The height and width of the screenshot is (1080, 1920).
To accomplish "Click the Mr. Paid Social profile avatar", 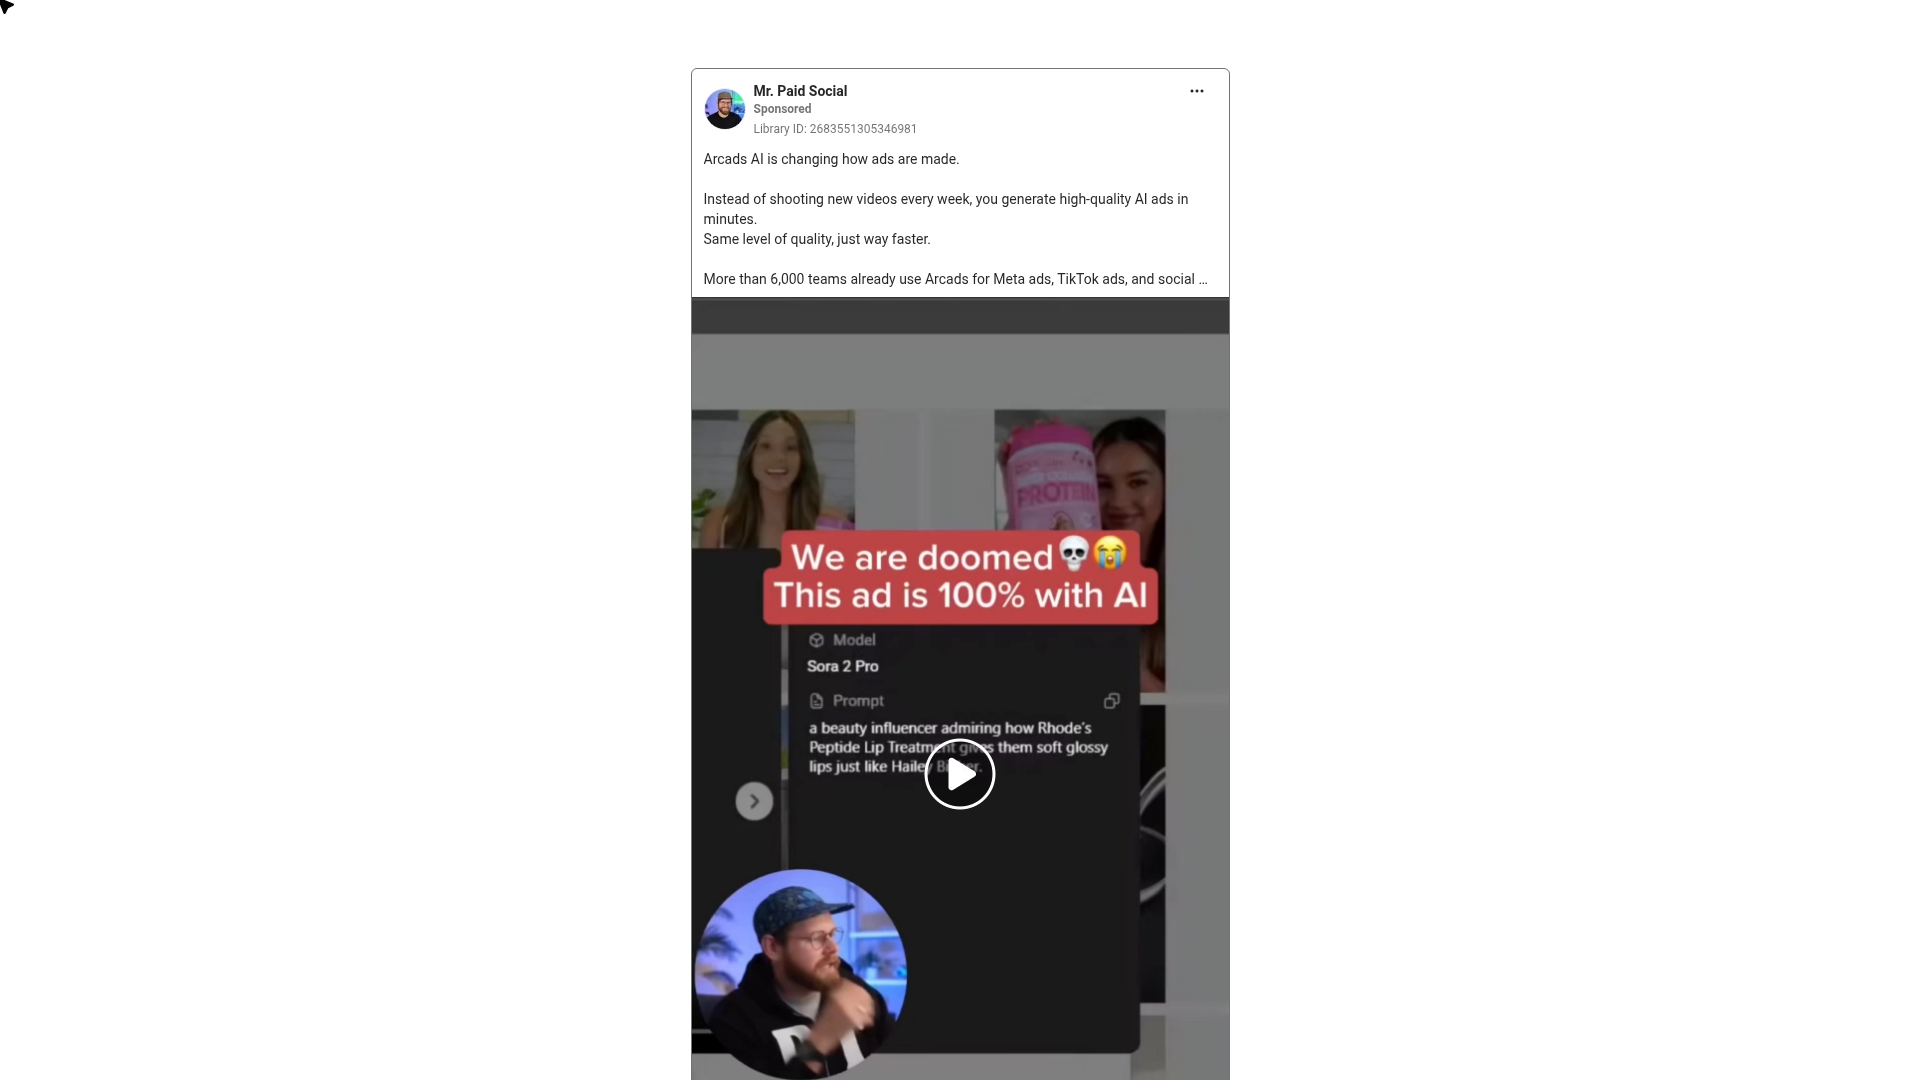I will pyautogui.click(x=724, y=109).
